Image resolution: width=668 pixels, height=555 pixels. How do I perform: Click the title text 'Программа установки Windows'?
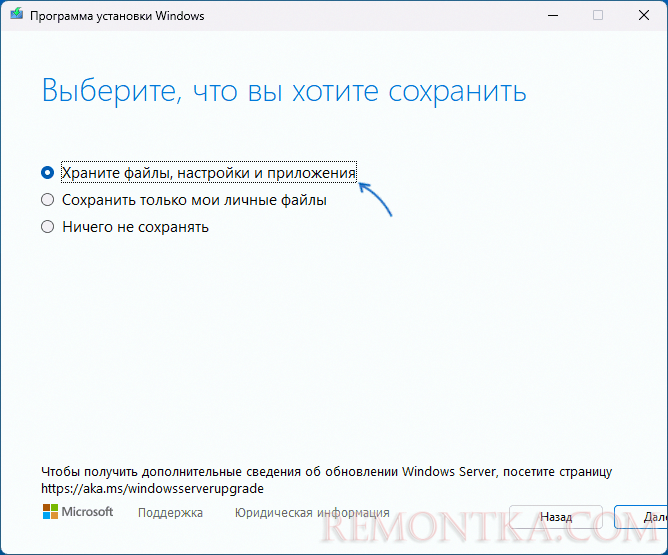tap(117, 16)
